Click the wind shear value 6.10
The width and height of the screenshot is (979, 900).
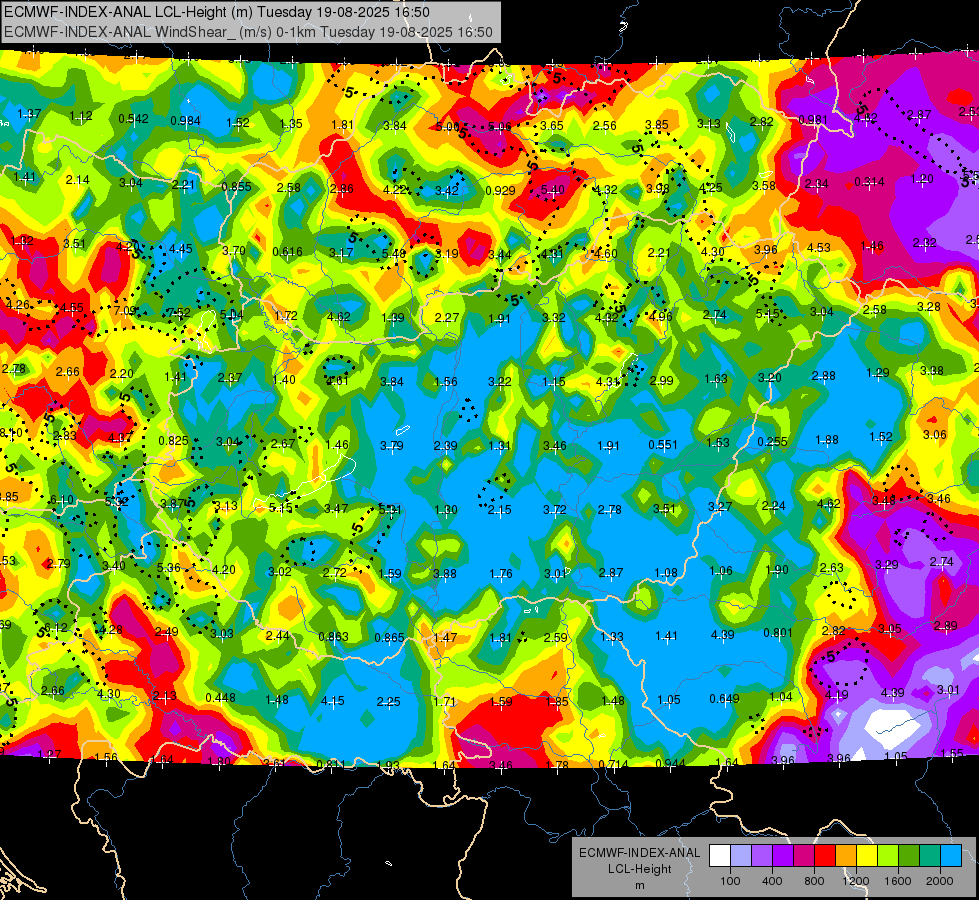point(61,499)
